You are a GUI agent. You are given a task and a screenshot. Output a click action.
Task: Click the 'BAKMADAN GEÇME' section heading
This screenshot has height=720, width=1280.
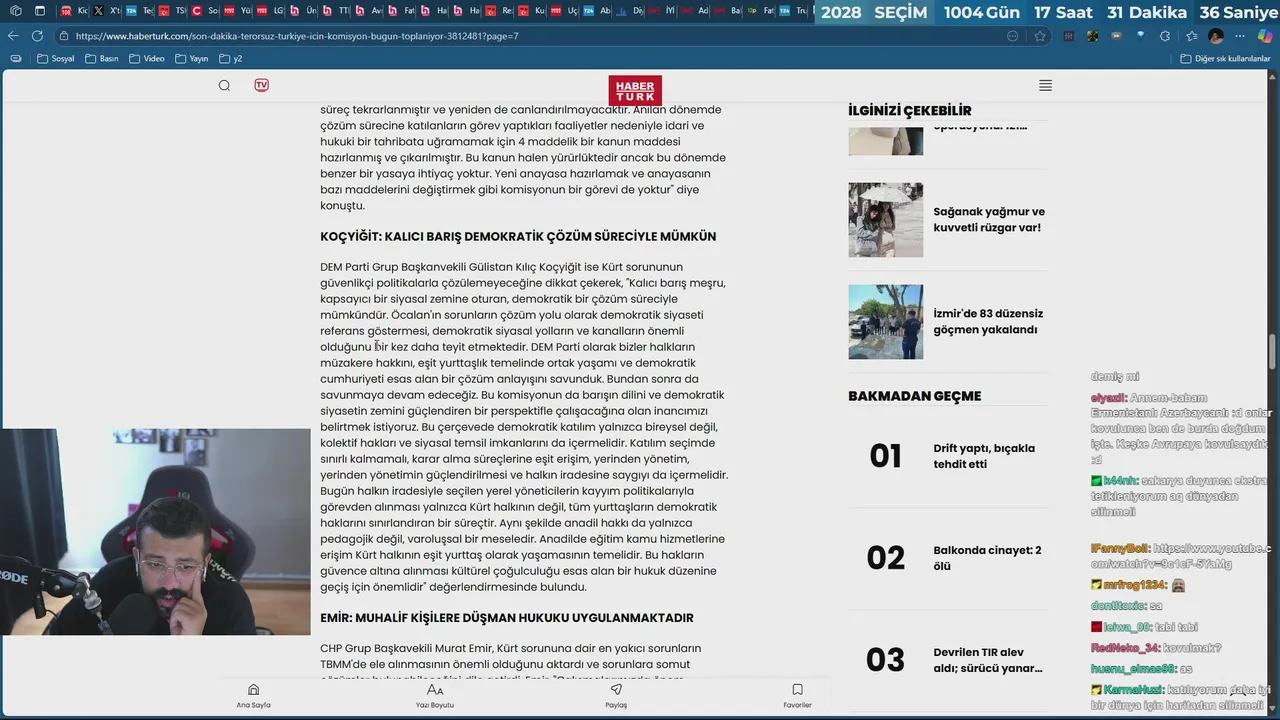[x=914, y=396]
